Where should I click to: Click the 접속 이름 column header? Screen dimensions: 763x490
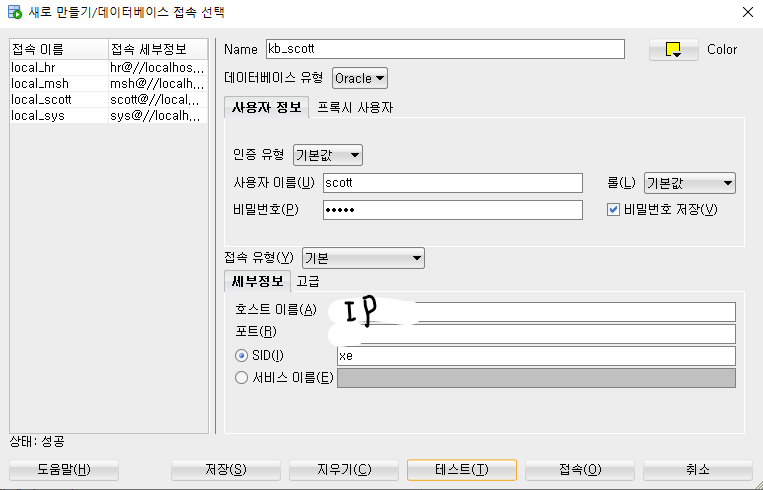click(x=59, y=50)
